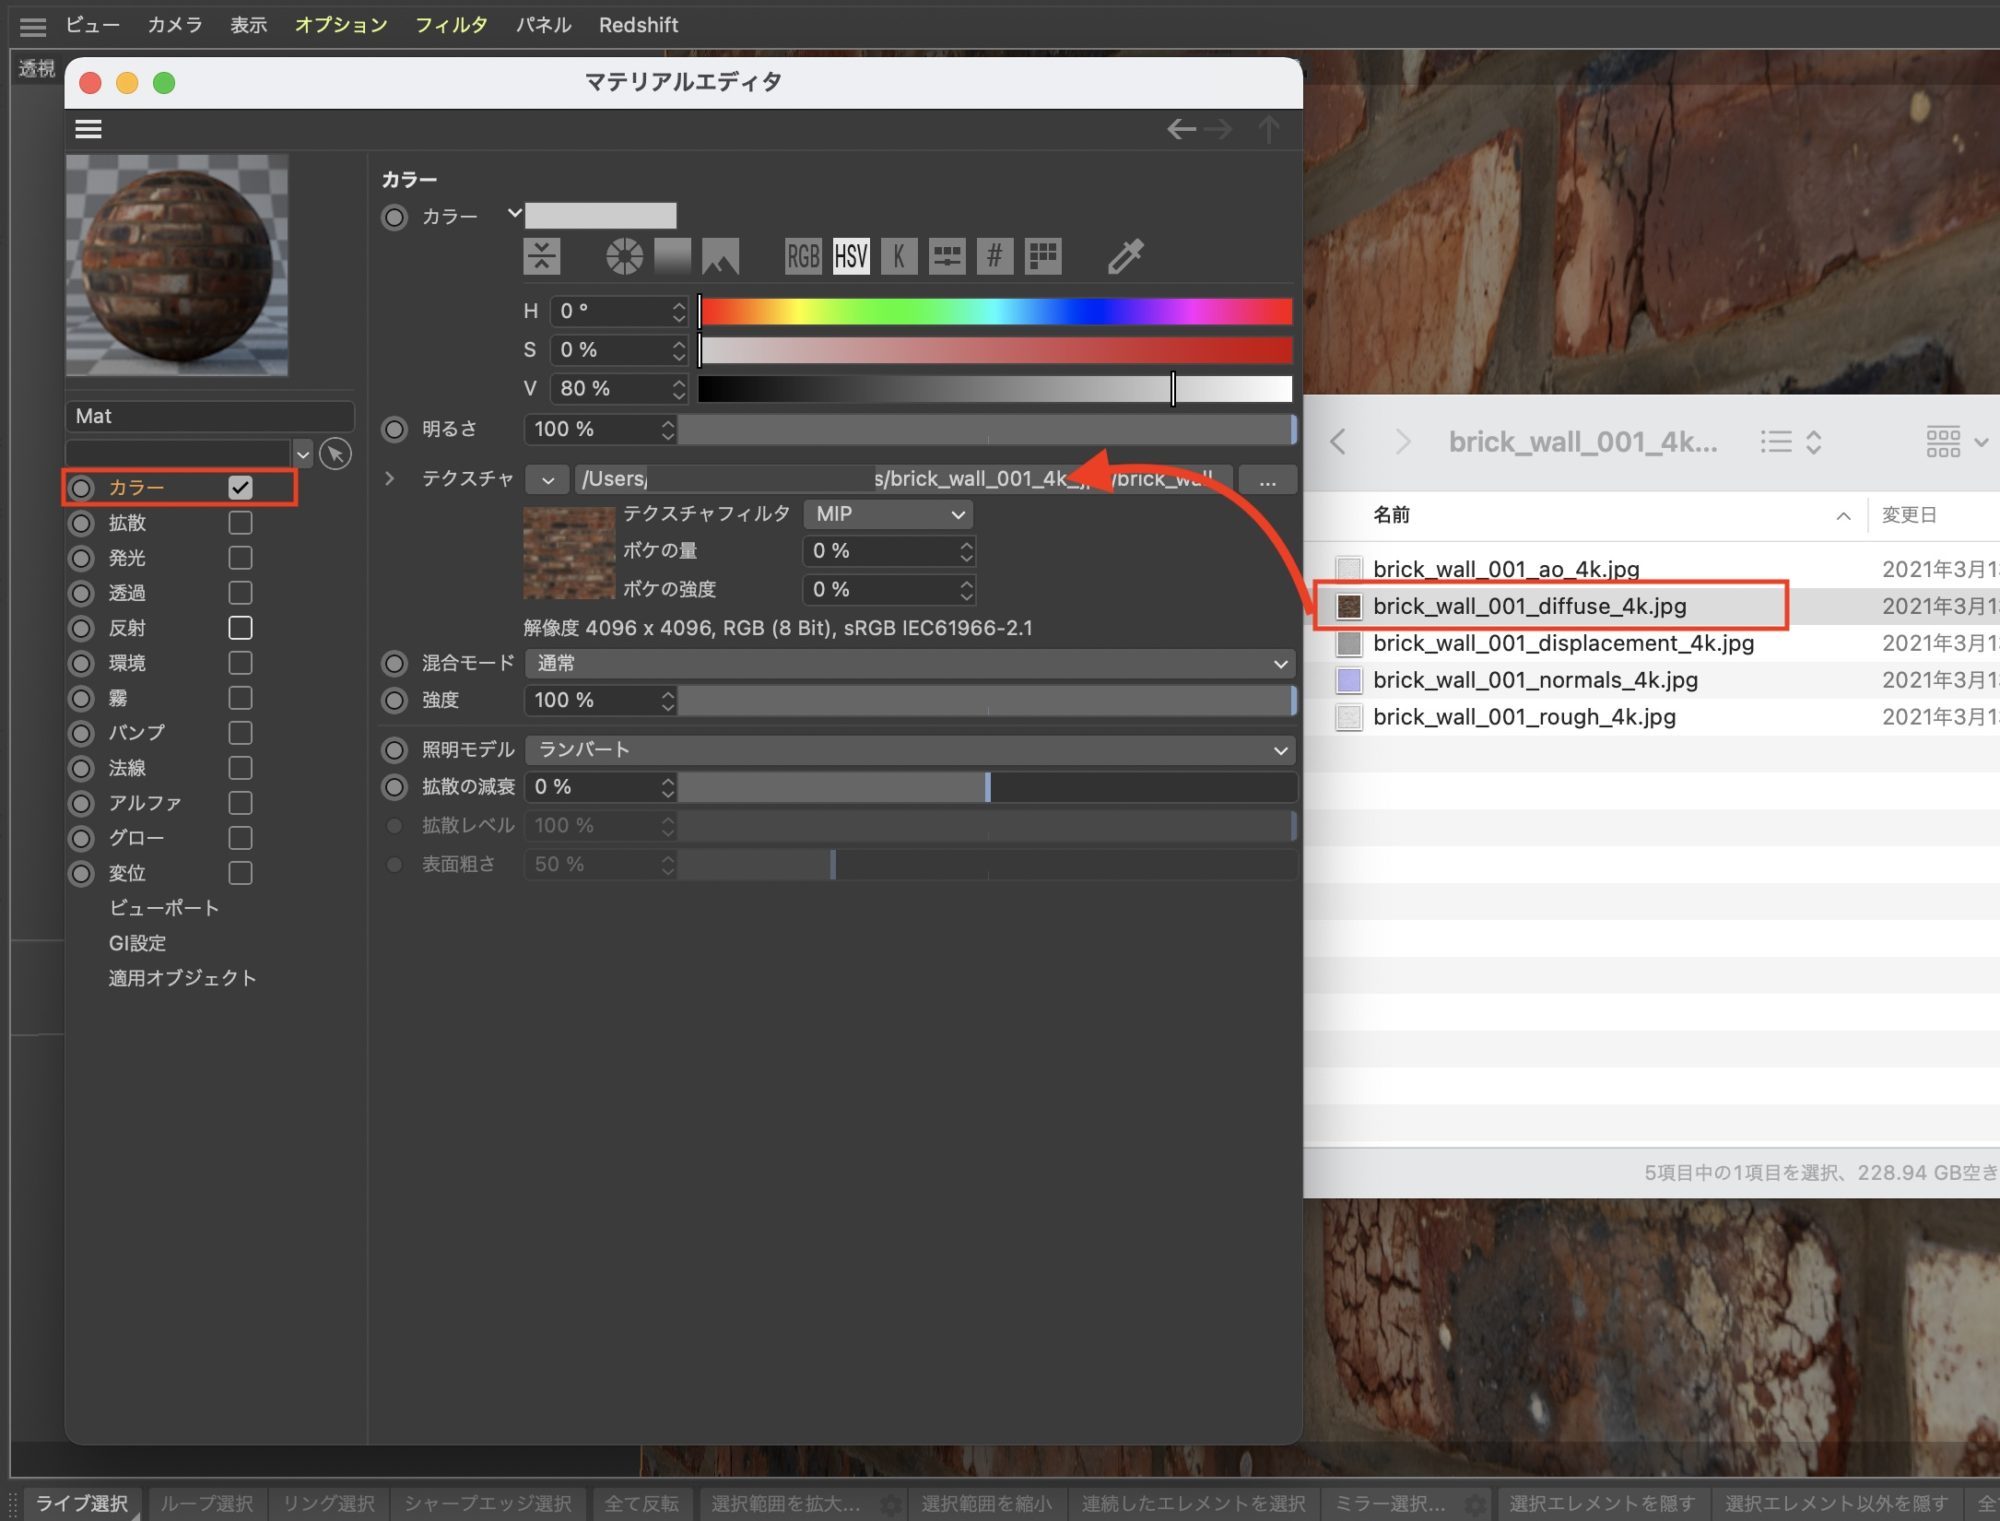Click the texture browse ... button
Image resolution: width=2000 pixels, height=1521 pixels.
point(1267,479)
